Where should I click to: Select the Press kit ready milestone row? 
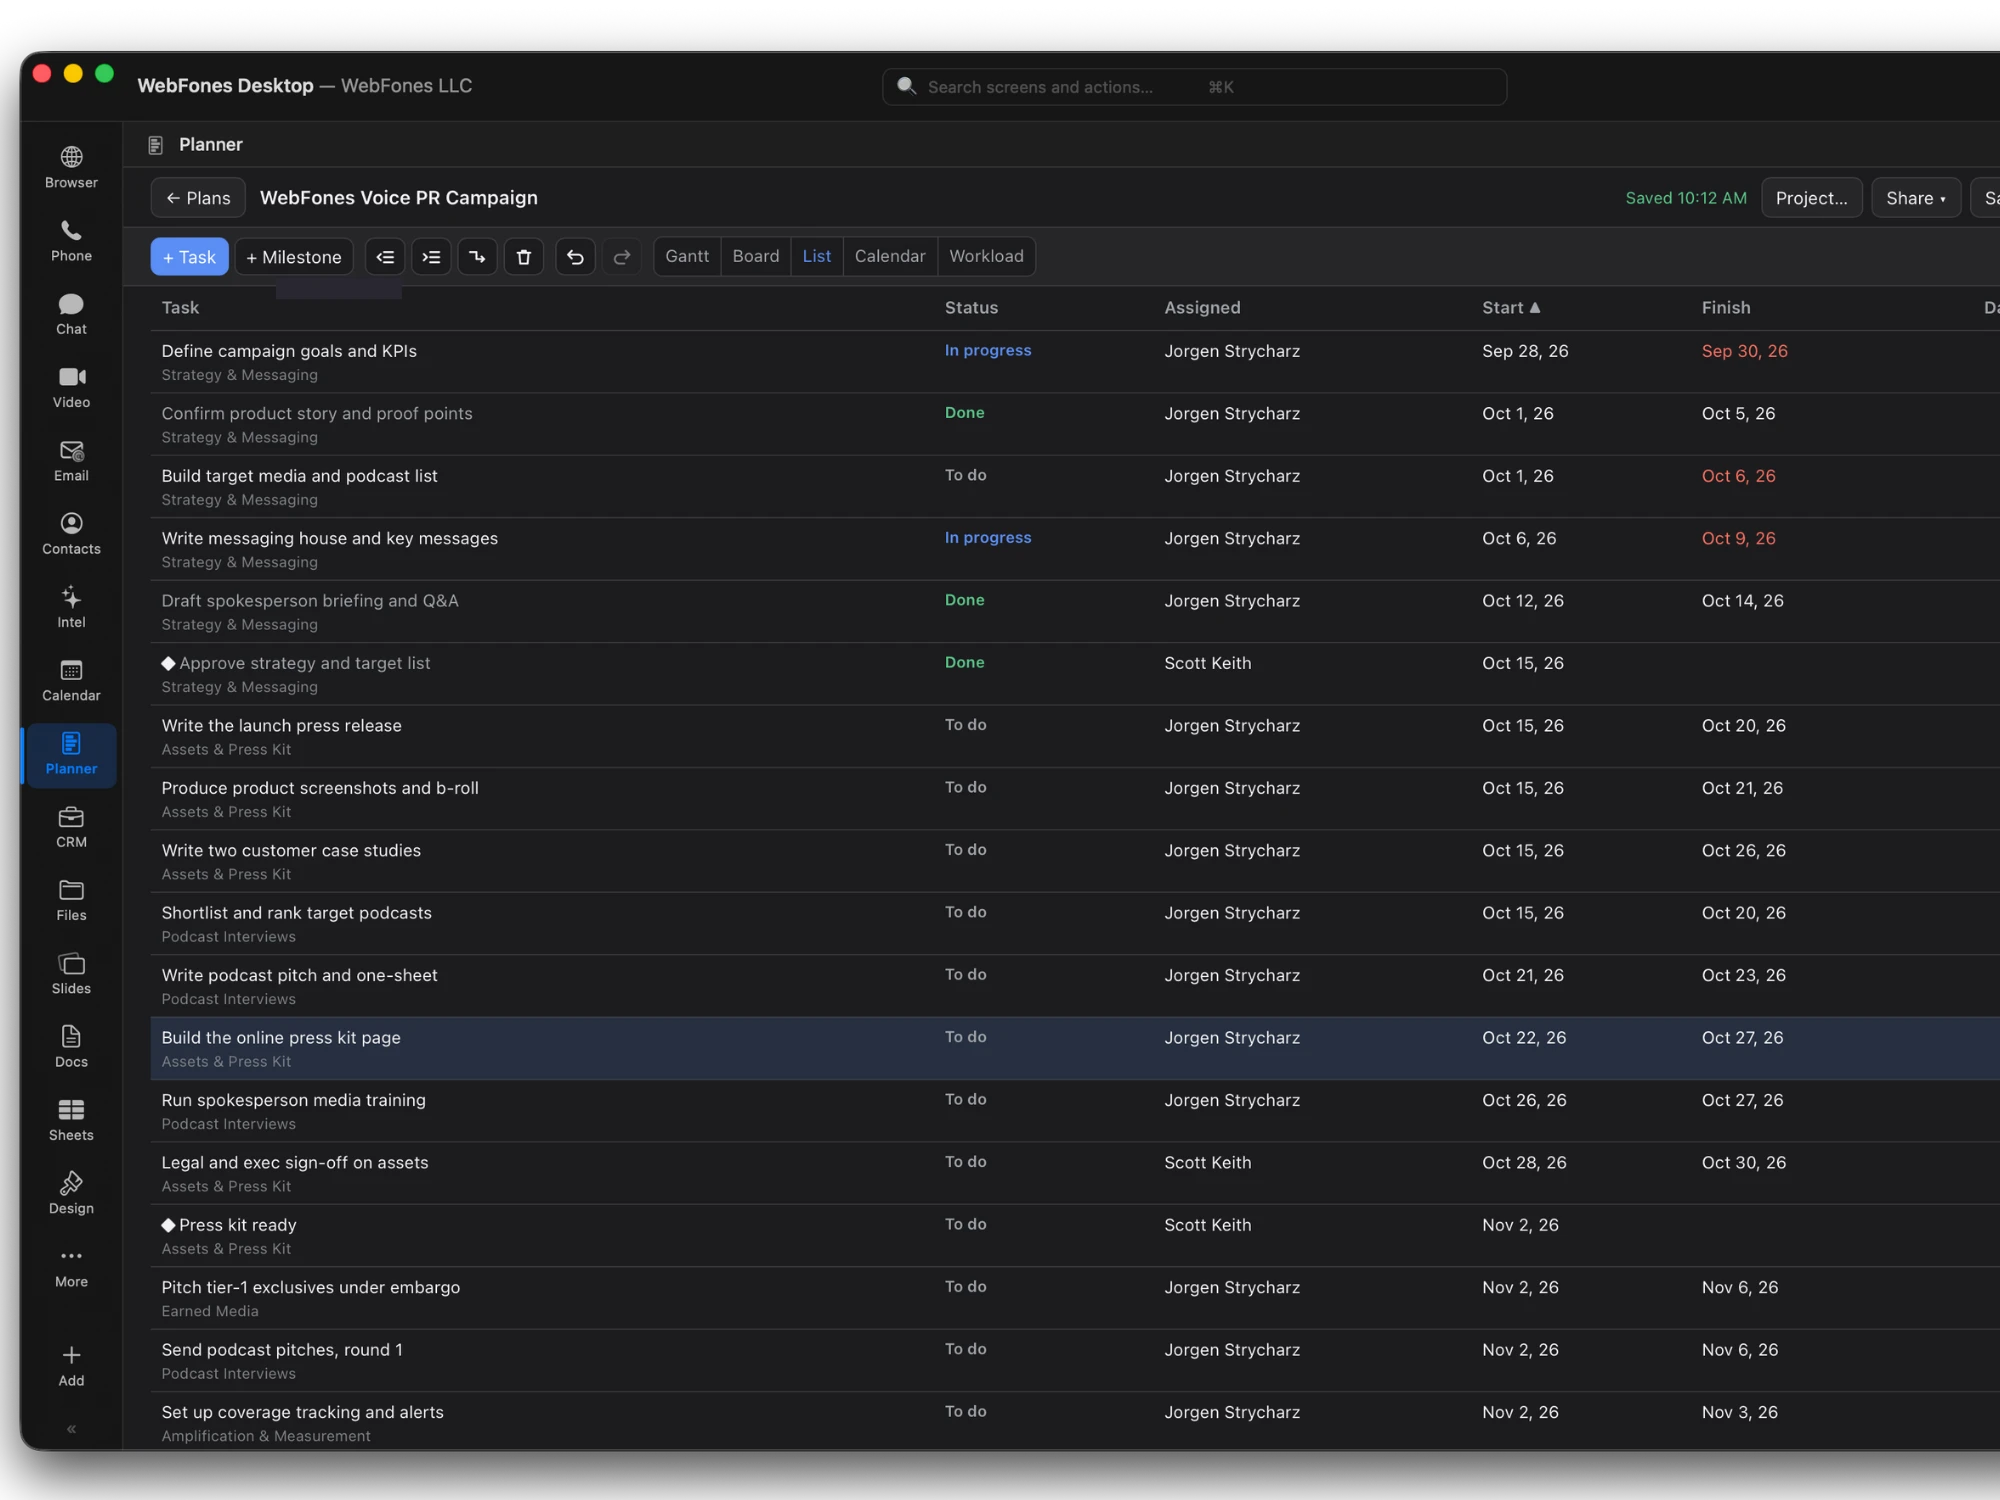(x=1075, y=1236)
